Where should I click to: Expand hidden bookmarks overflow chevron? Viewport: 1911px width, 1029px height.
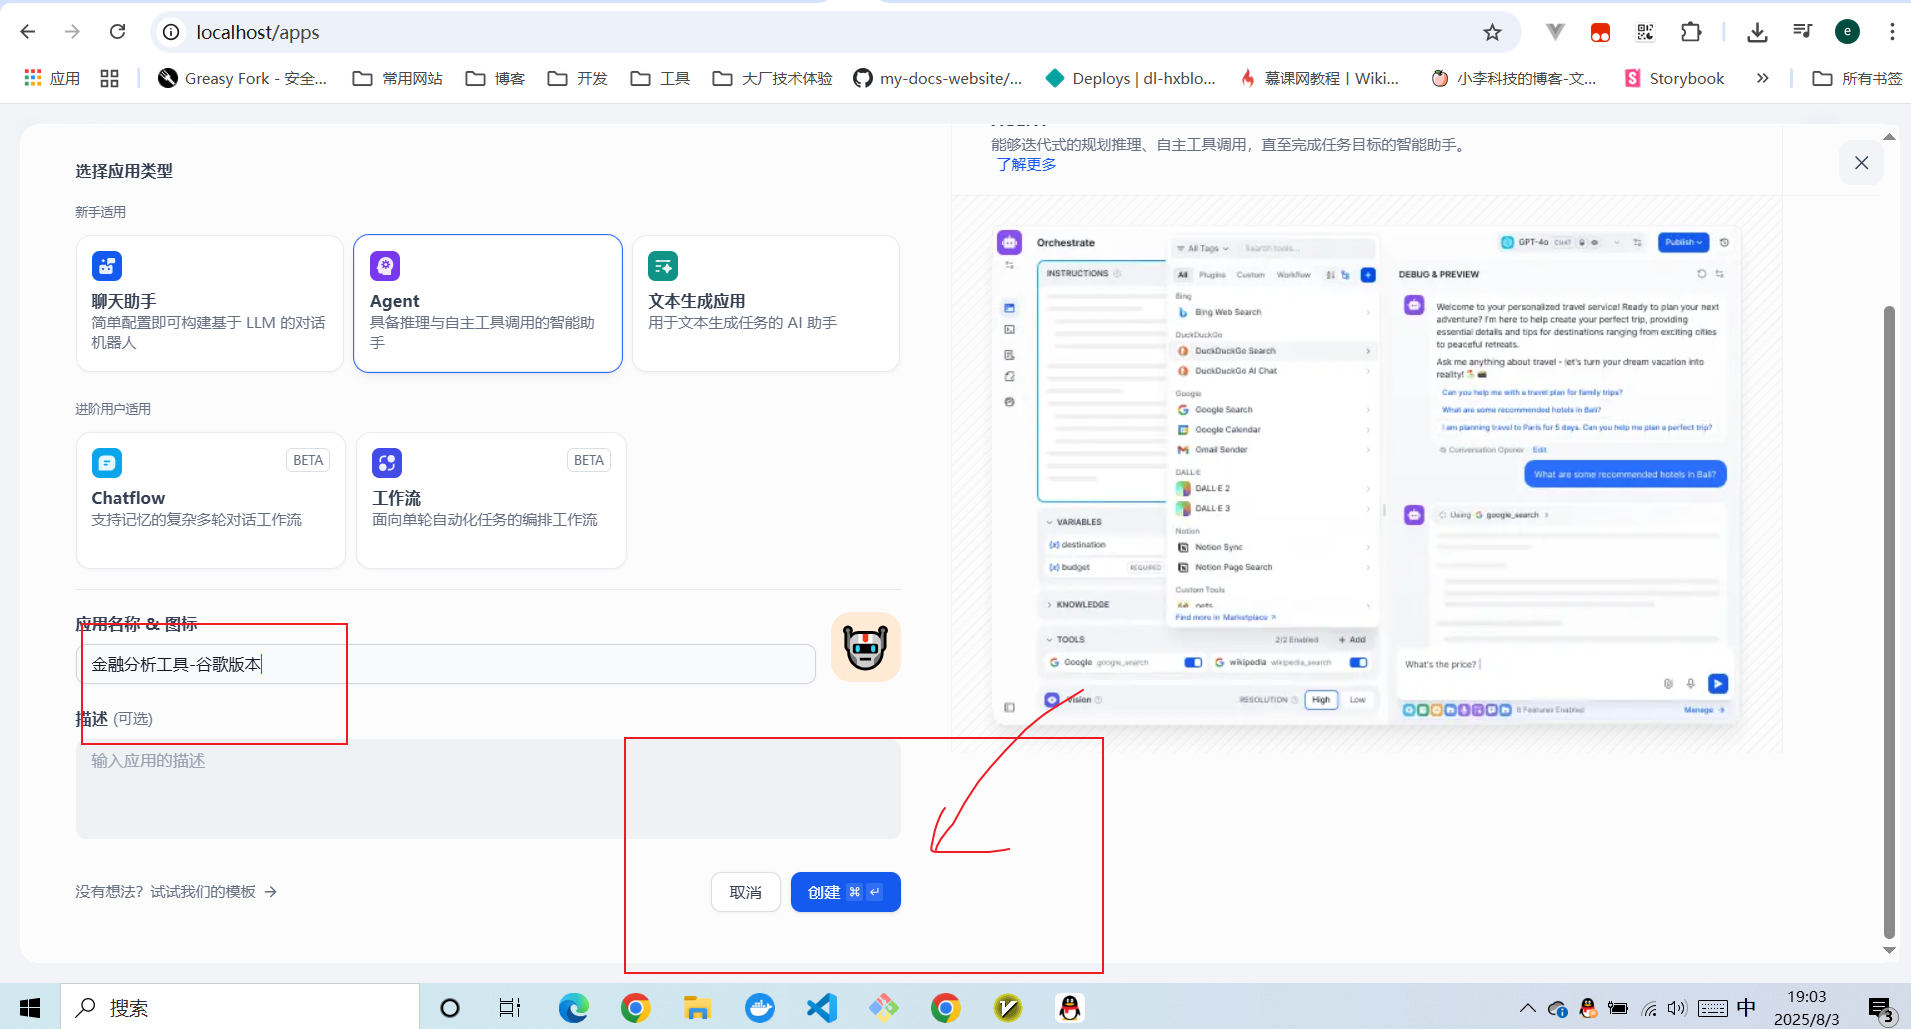[1762, 78]
